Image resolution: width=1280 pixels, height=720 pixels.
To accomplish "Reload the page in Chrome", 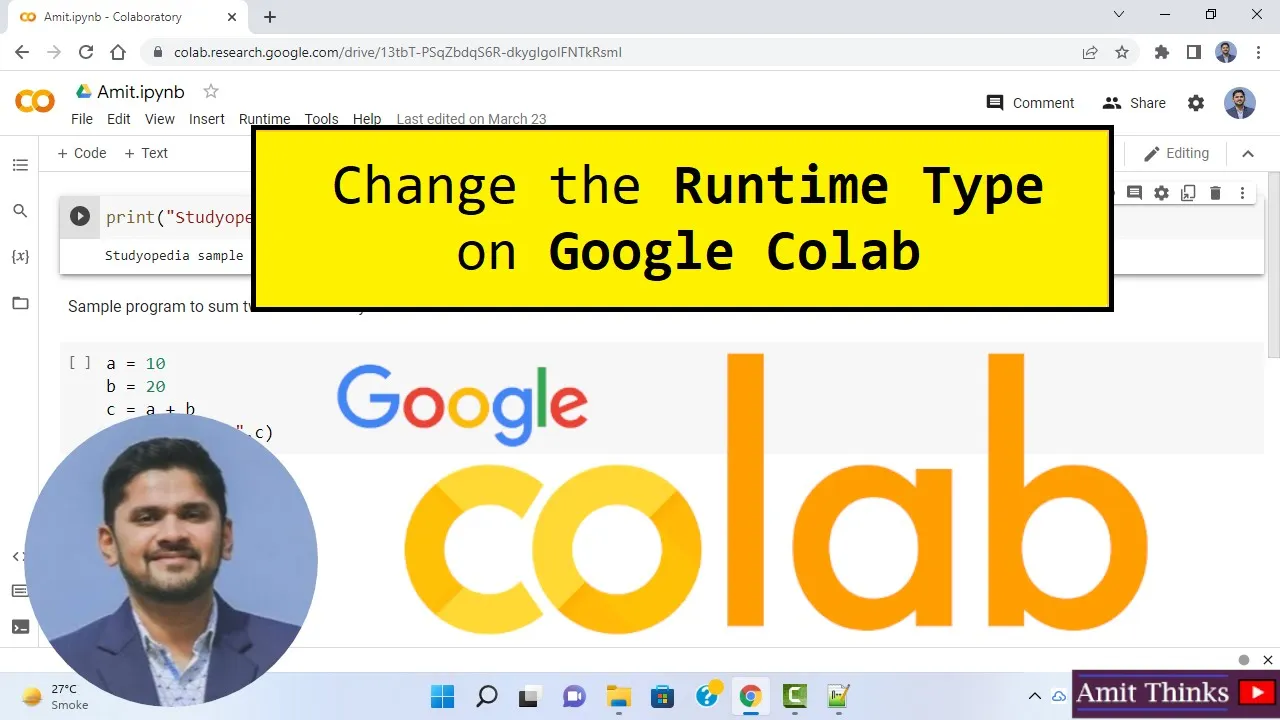I will [x=86, y=52].
